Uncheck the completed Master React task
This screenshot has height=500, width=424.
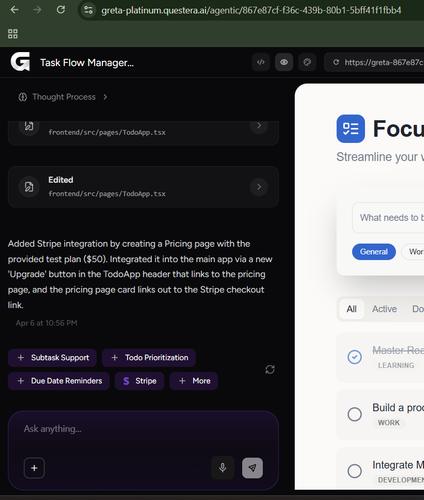[355, 357]
